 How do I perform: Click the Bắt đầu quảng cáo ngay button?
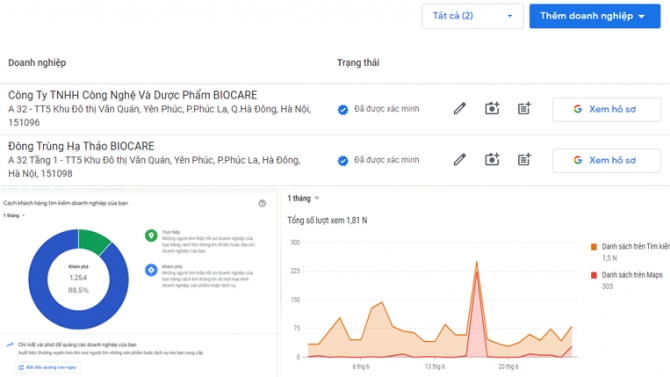coord(49,367)
